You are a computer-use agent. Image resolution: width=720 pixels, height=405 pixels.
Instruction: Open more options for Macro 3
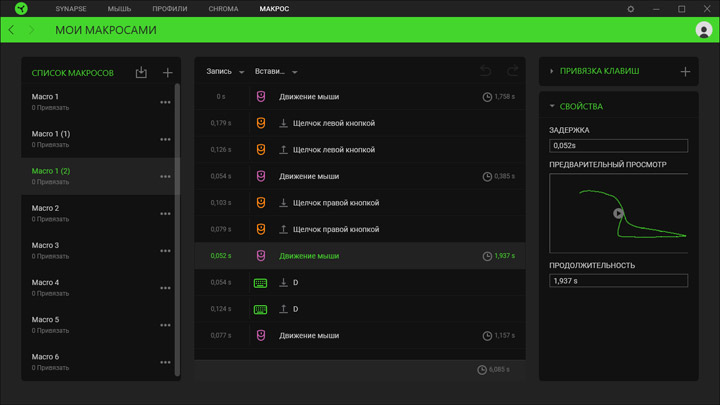pos(165,251)
